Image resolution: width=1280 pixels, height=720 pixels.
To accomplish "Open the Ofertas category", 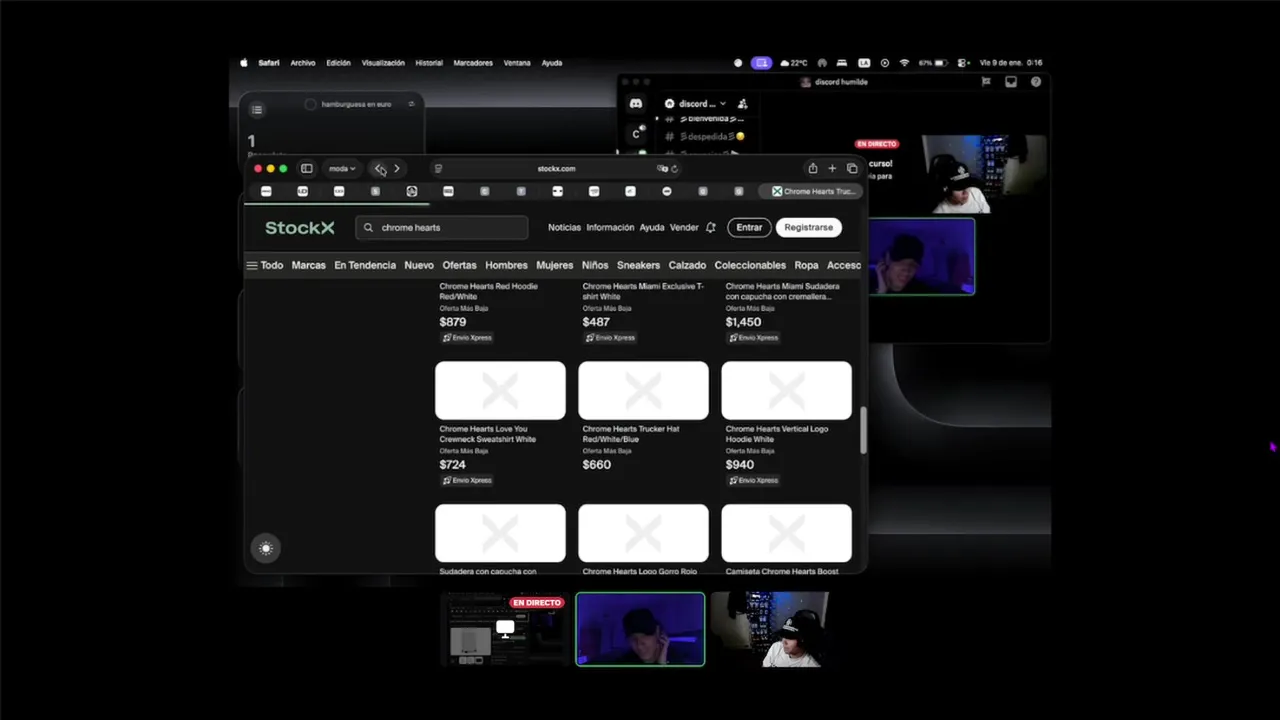I will click(460, 266).
